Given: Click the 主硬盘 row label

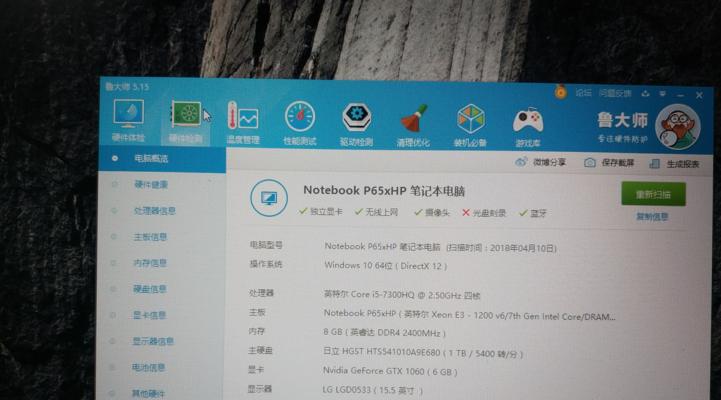Looking at the screenshot, I should click(260, 350).
